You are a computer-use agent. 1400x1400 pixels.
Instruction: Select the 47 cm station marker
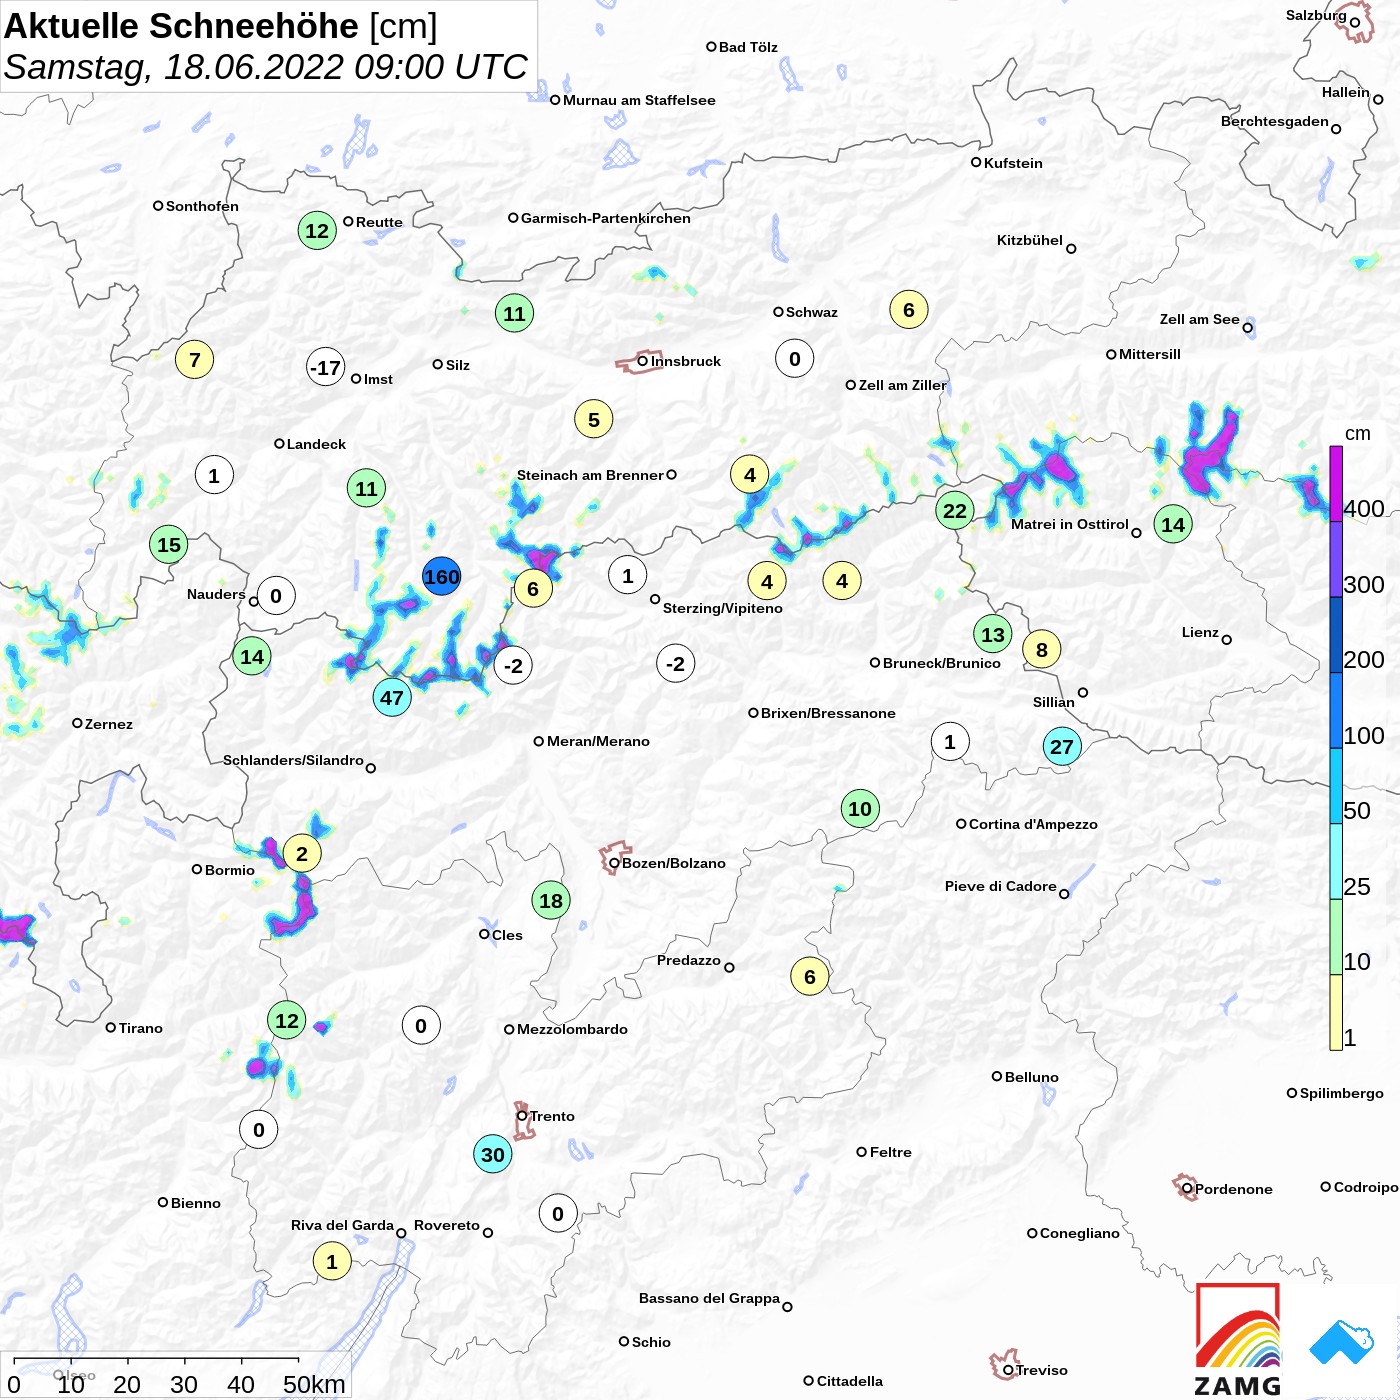tap(392, 697)
